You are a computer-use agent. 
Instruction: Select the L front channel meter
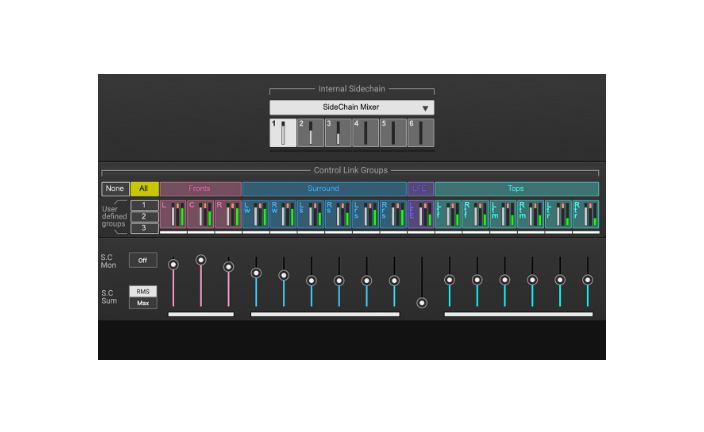pyautogui.click(x=173, y=215)
